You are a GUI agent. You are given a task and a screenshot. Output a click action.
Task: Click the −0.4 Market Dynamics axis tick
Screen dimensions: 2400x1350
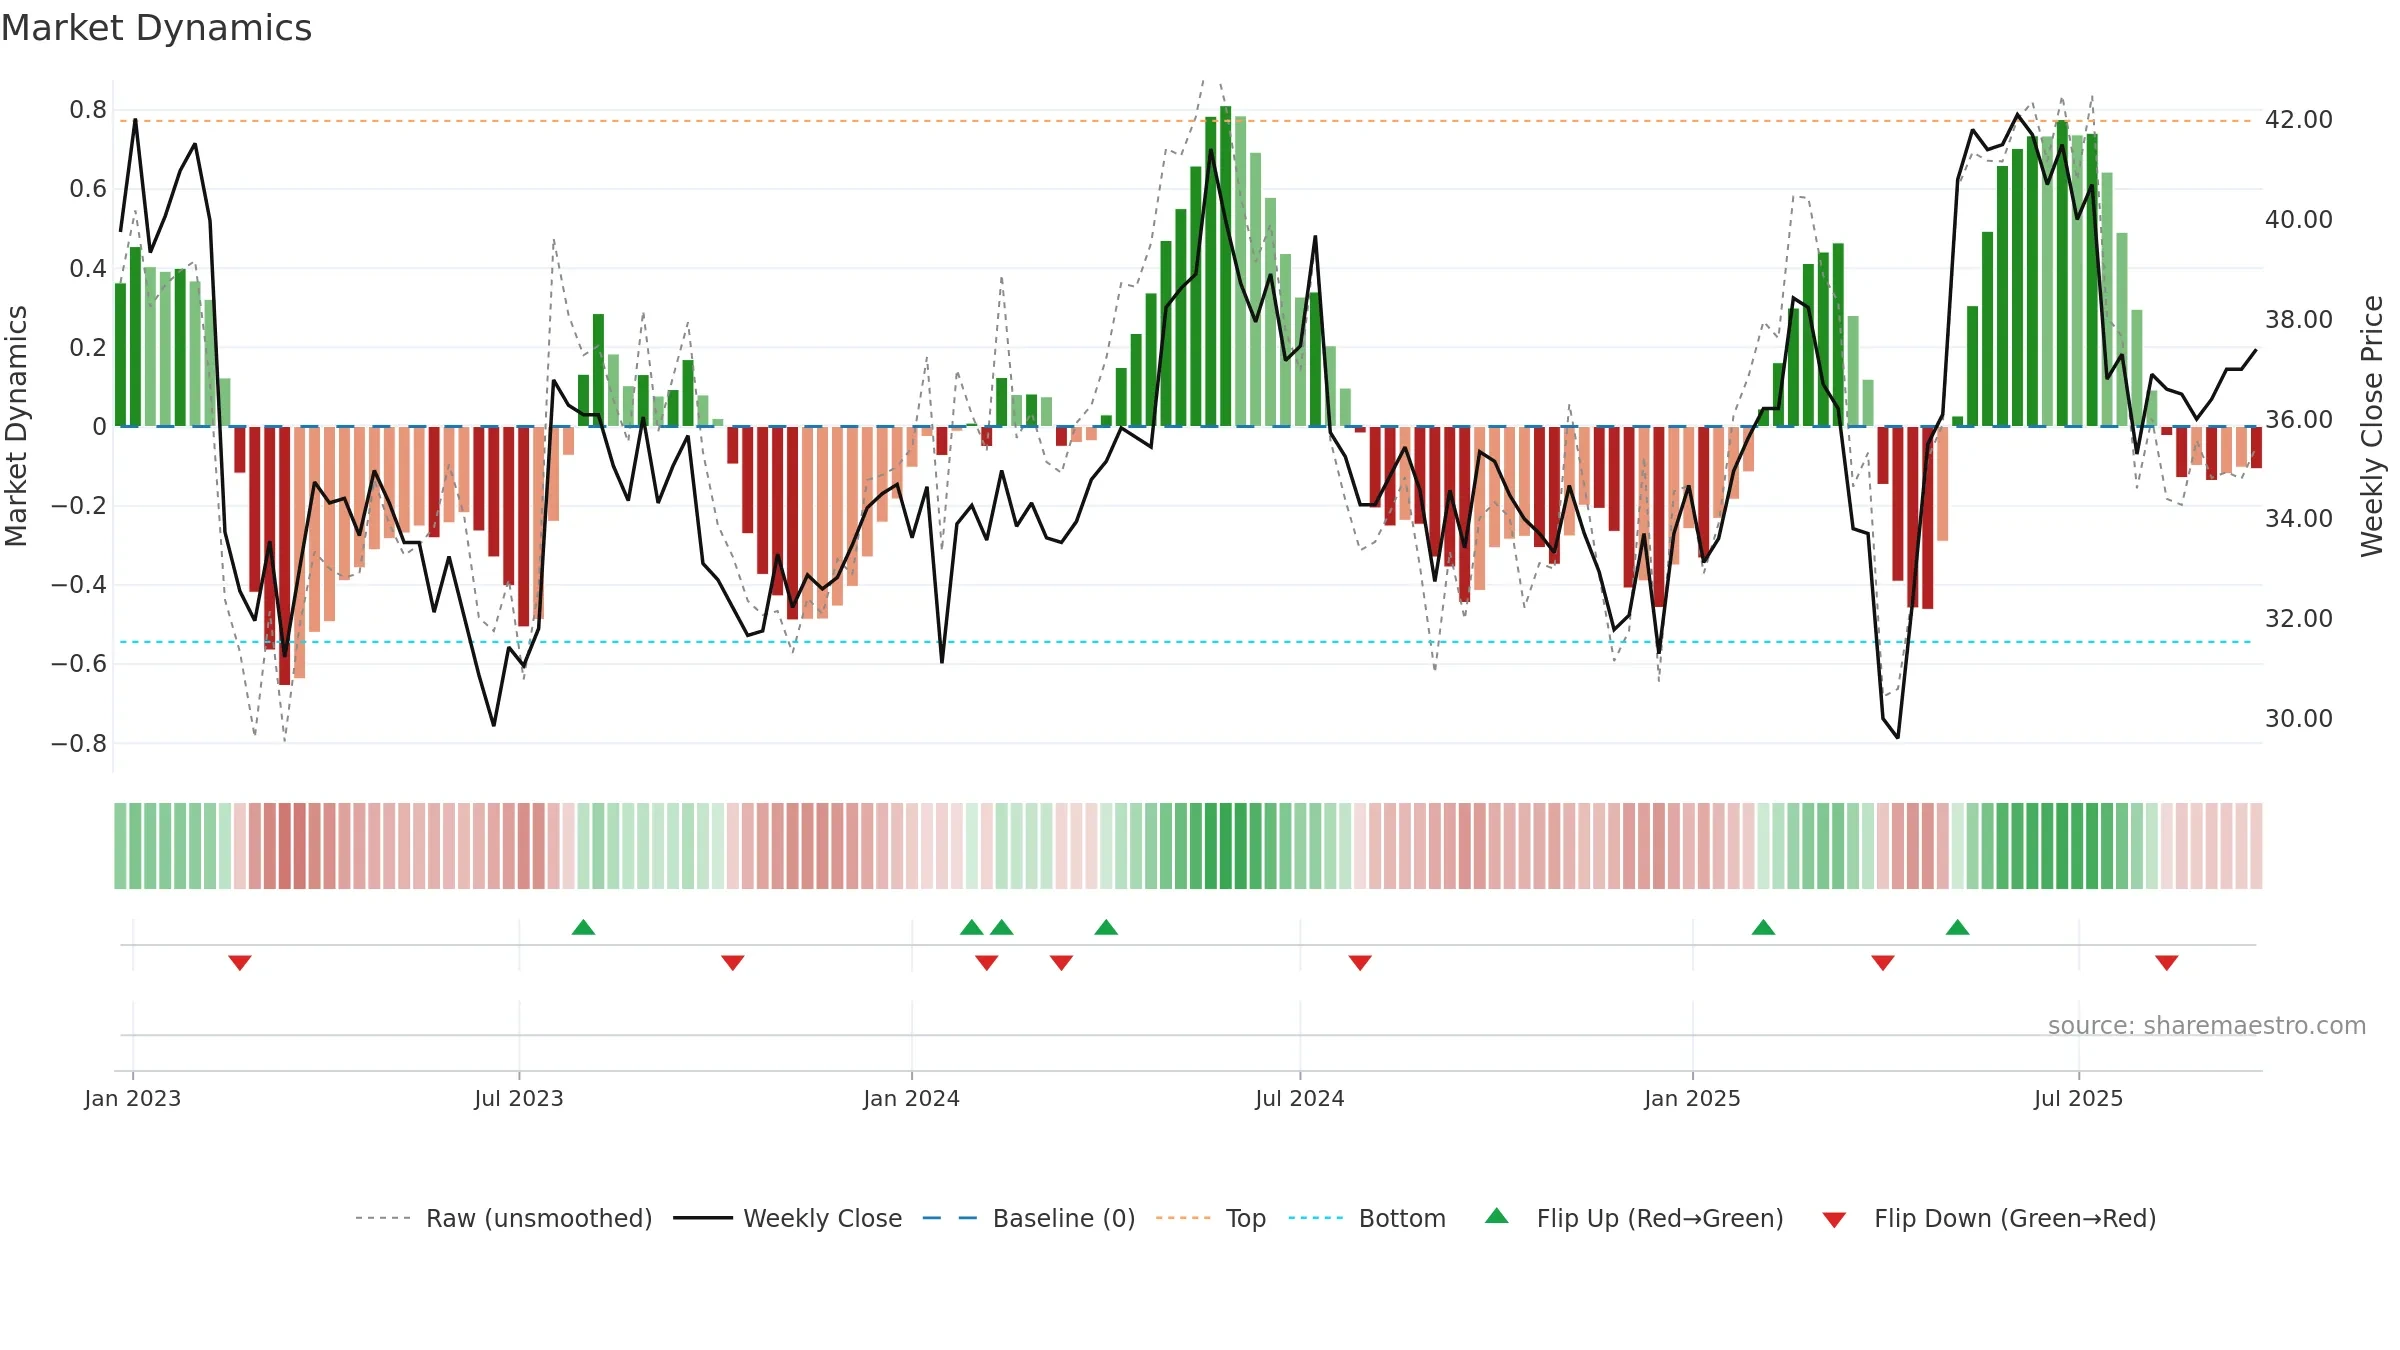click(79, 584)
